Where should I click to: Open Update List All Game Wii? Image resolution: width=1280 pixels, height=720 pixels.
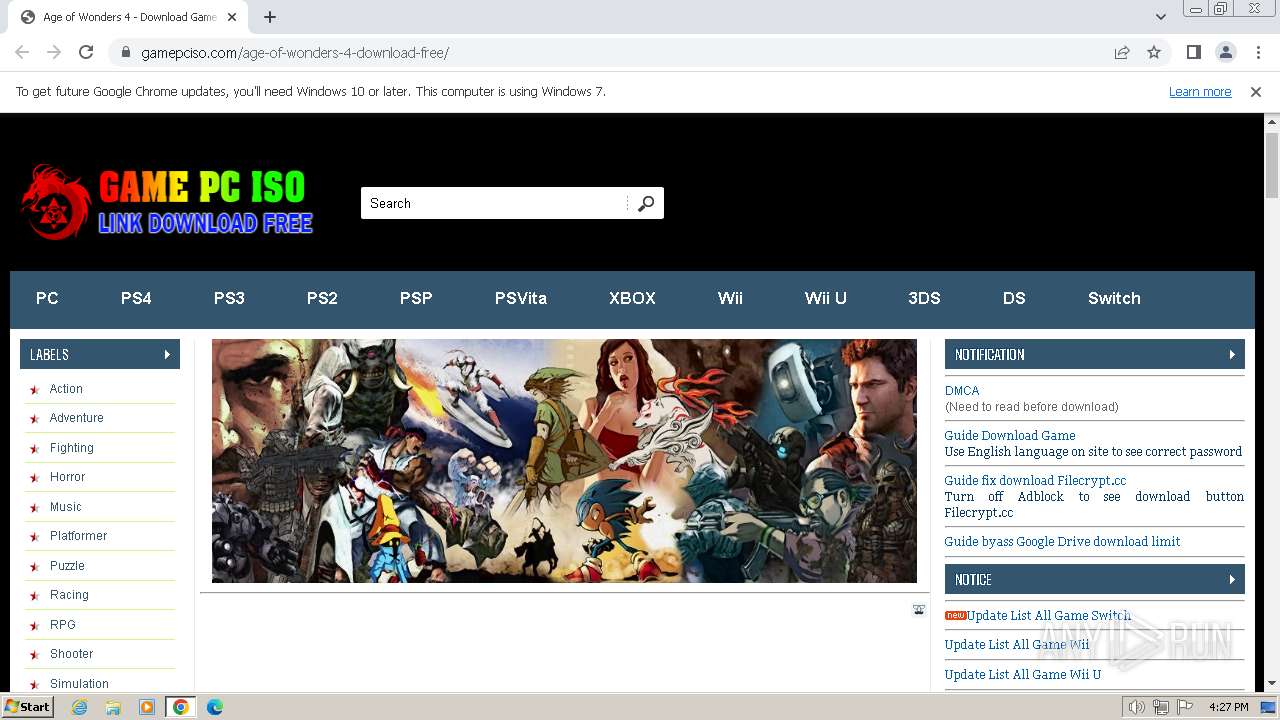tap(1017, 645)
